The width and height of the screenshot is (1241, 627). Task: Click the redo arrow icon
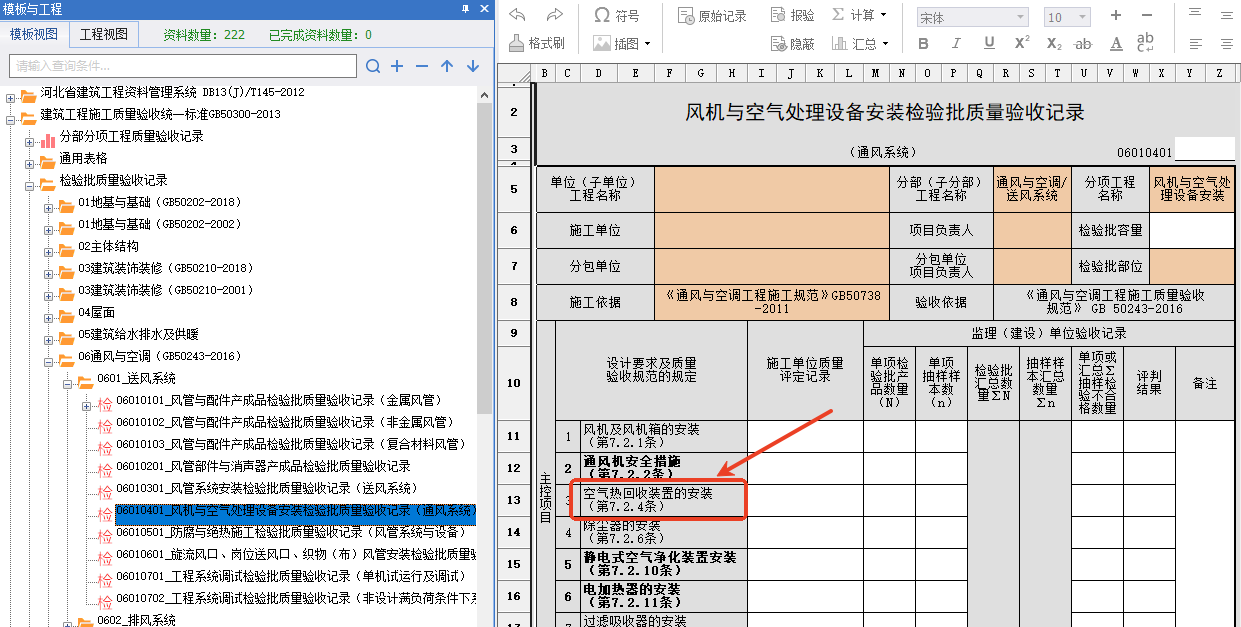coord(554,14)
